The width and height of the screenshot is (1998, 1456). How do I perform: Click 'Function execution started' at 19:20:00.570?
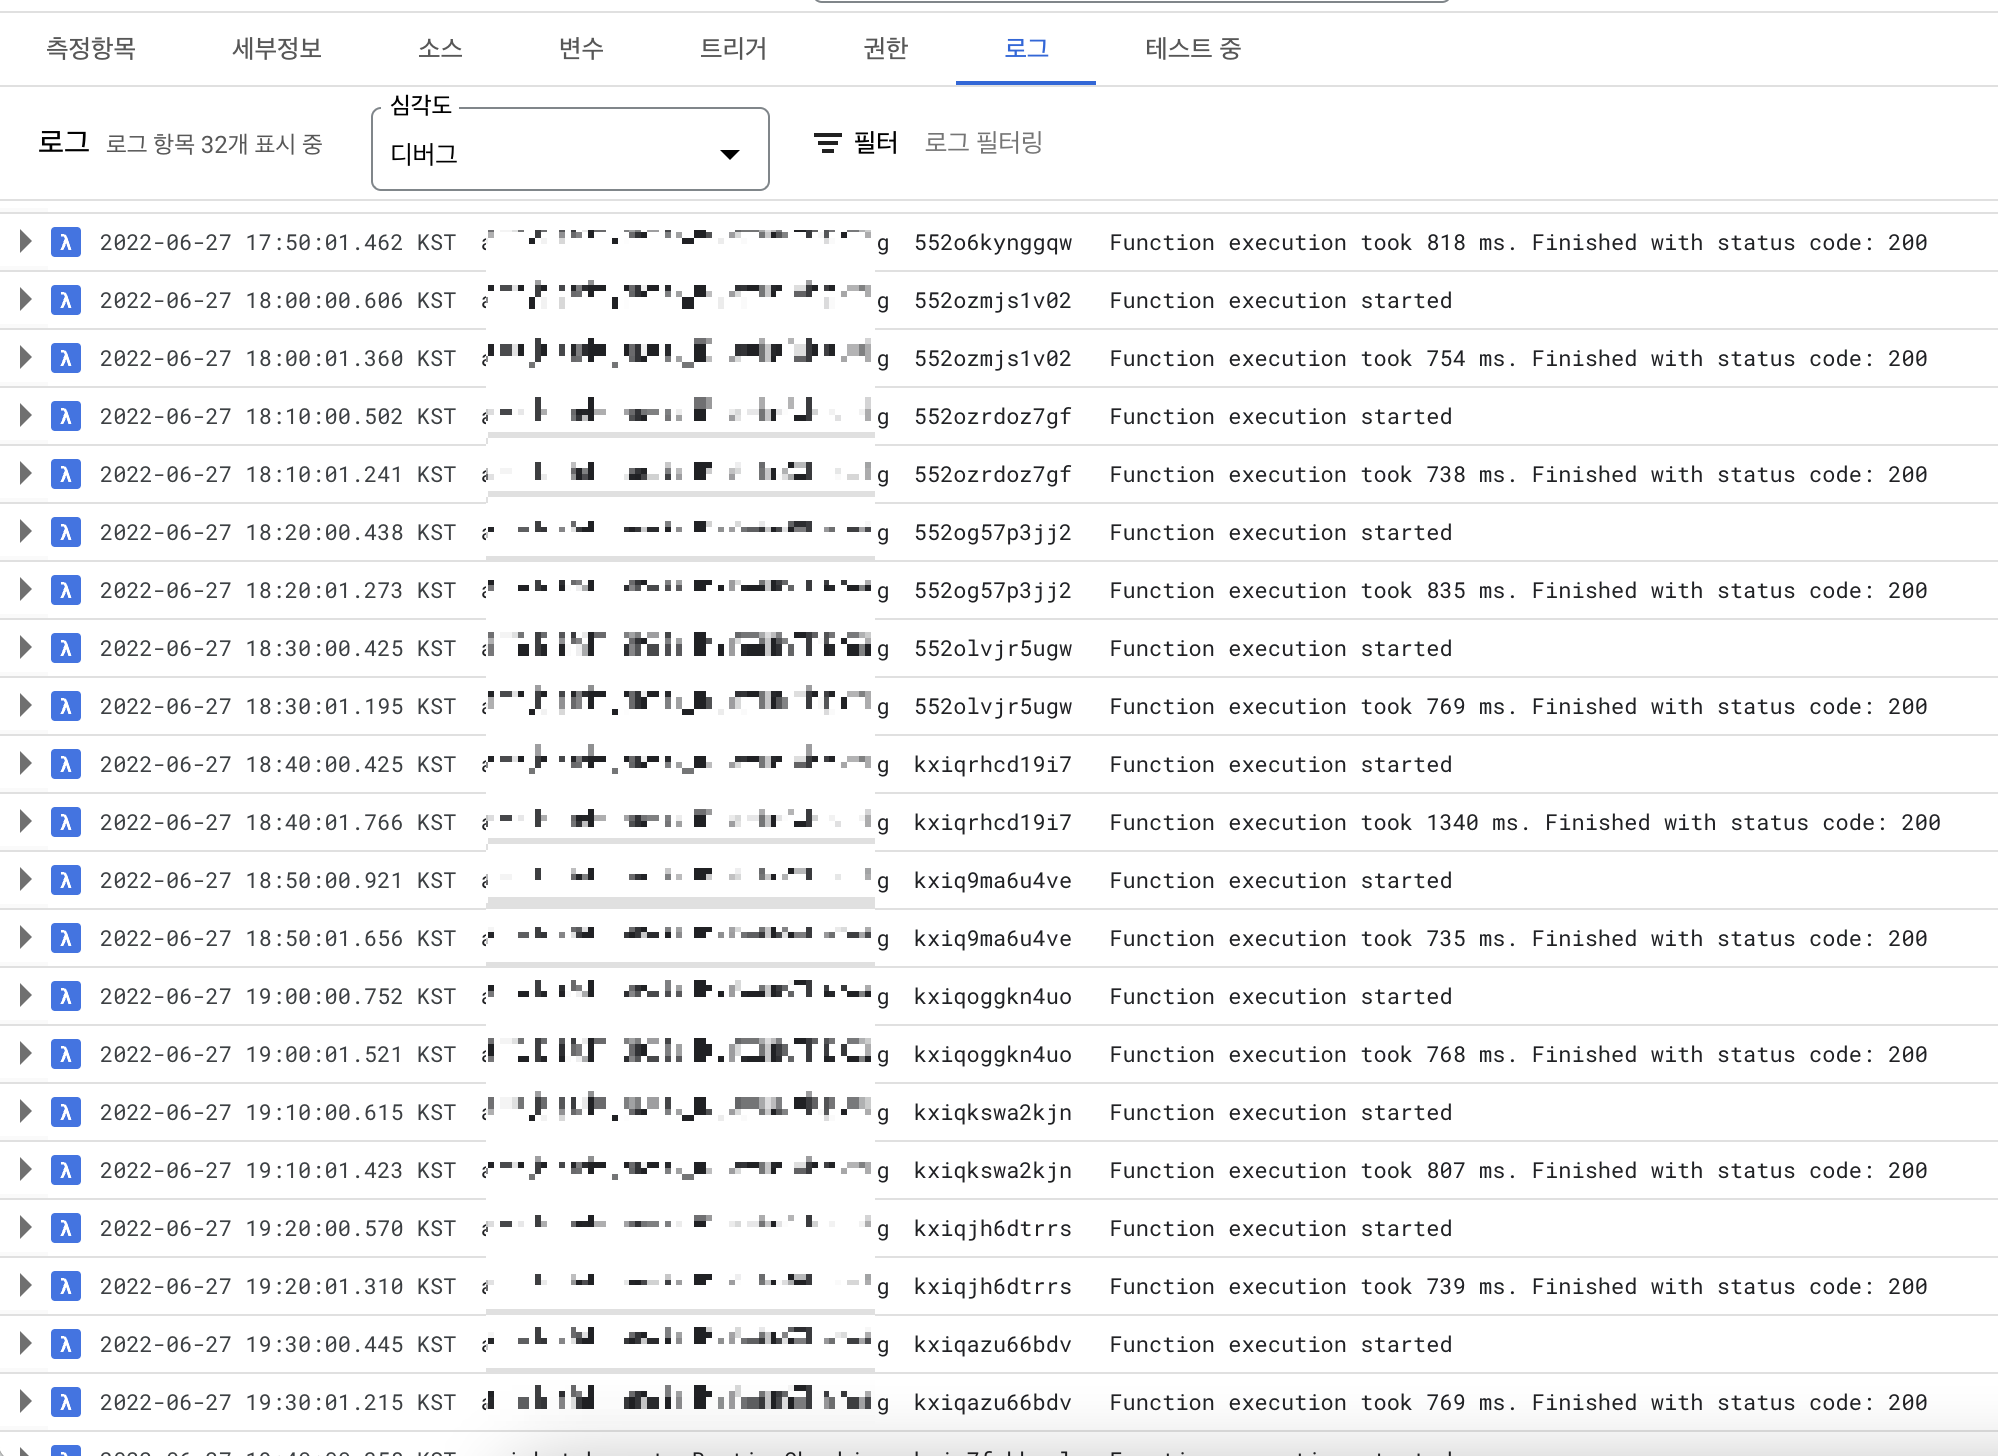tap(1280, 1228)
